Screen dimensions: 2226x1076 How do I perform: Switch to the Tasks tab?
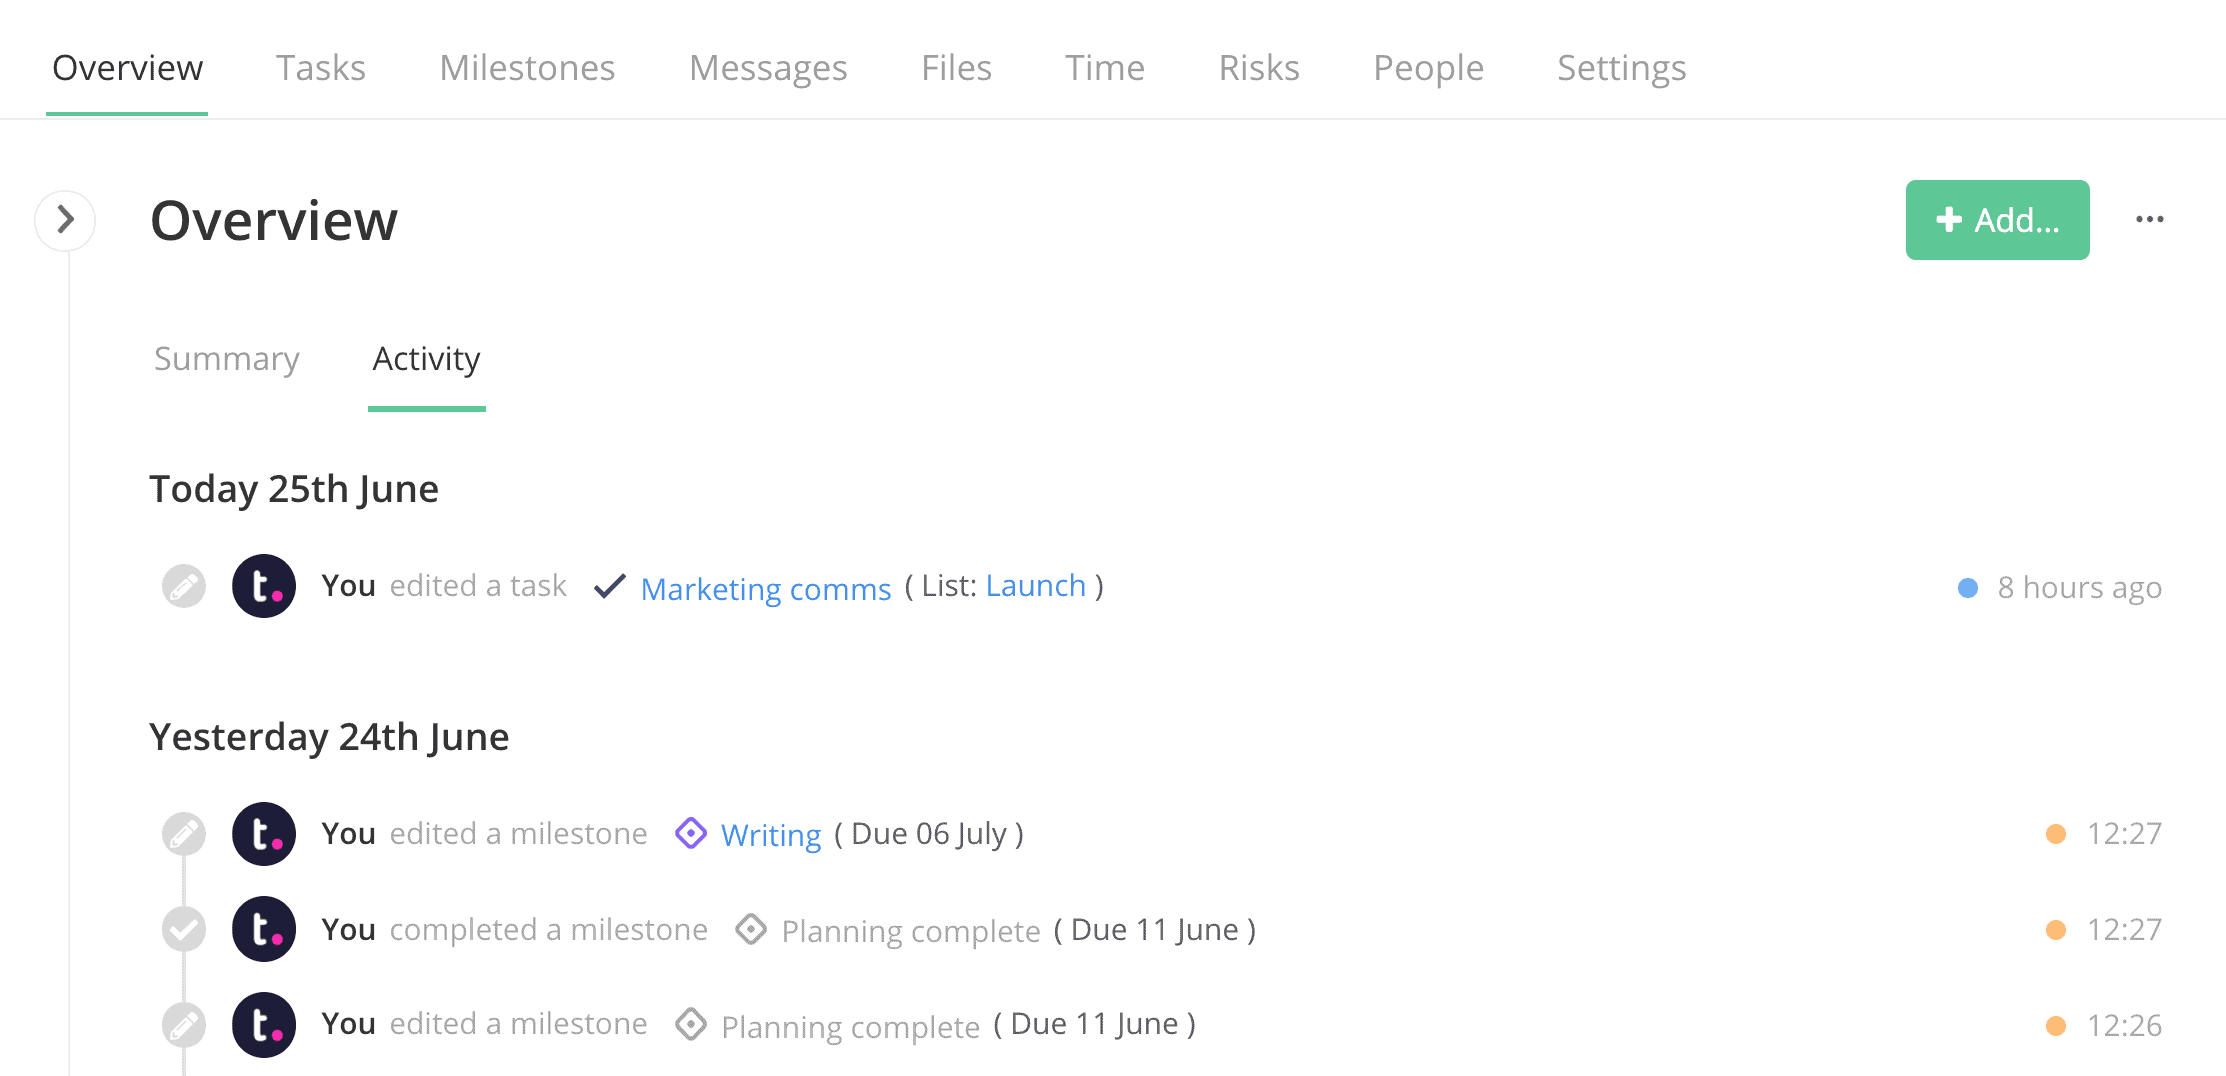pyautogui.click(x=321, y=68)
